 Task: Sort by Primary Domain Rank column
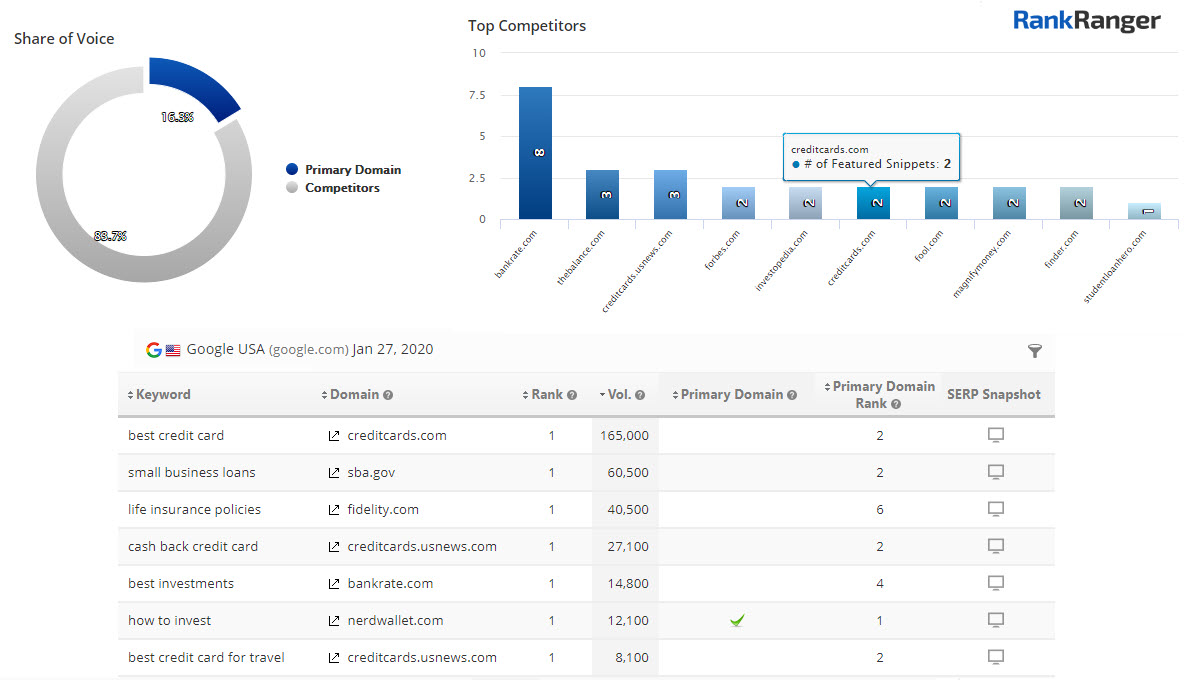click(x=882, y=394)
